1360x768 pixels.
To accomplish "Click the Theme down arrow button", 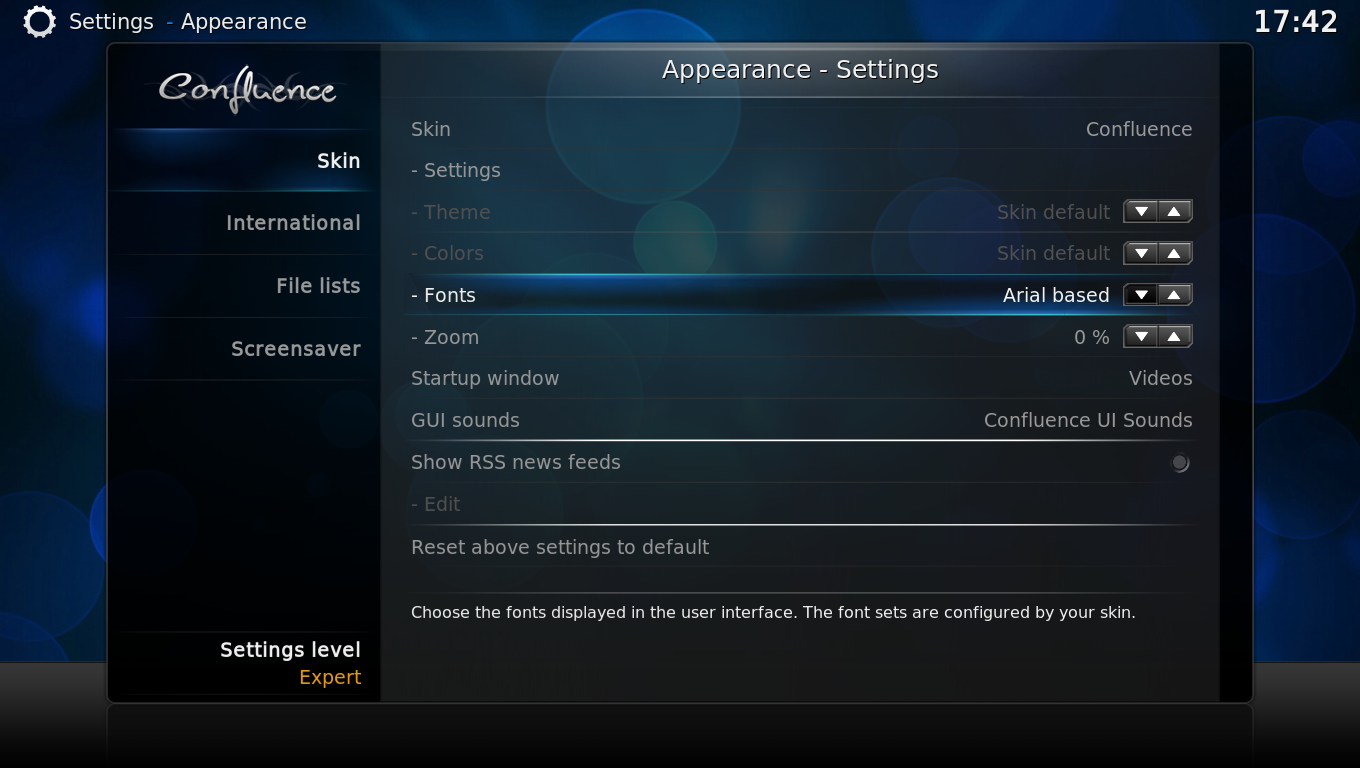I will click(x=1141, y=212).
